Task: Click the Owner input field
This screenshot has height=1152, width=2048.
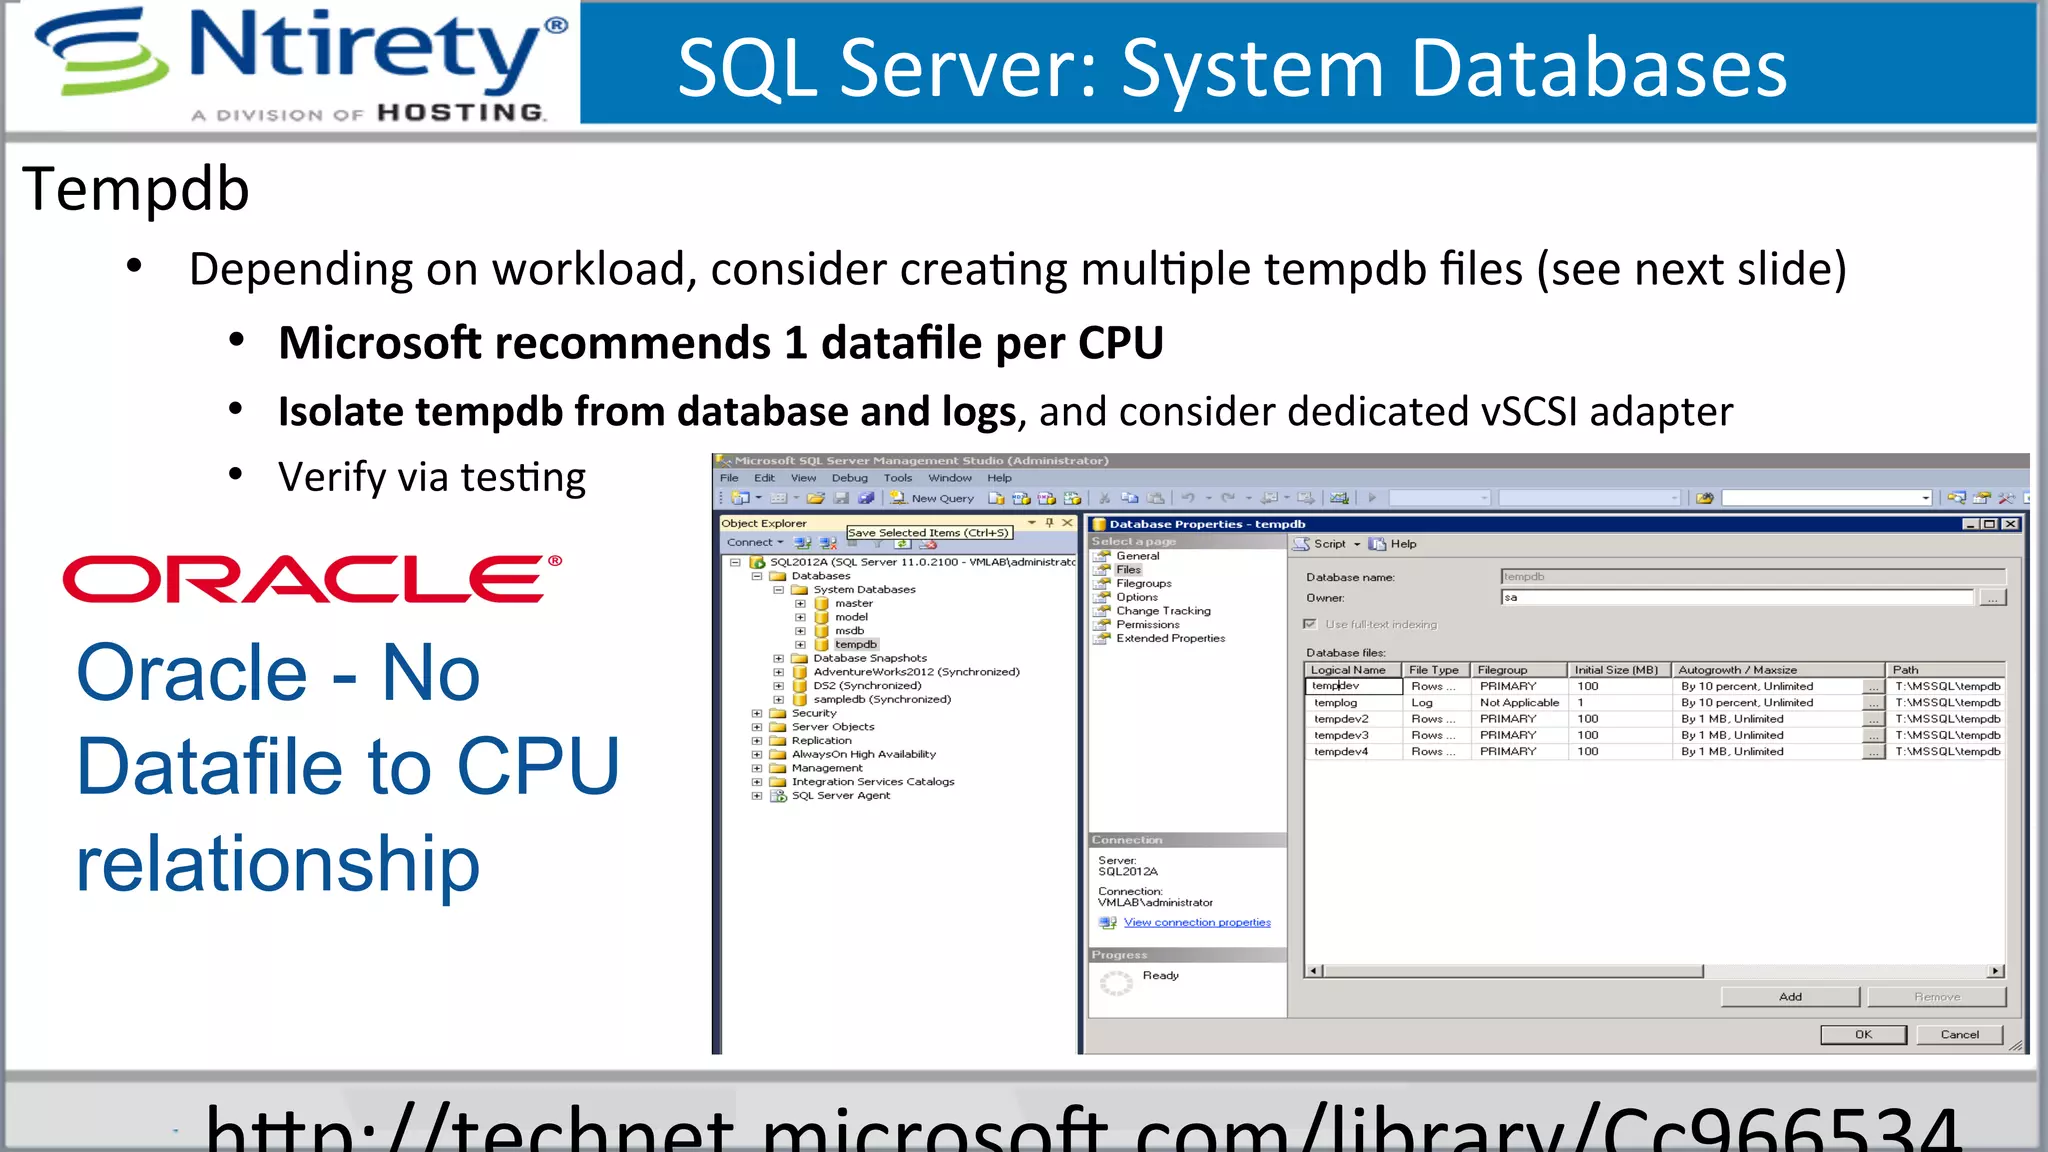Action: click(1737, 598)
